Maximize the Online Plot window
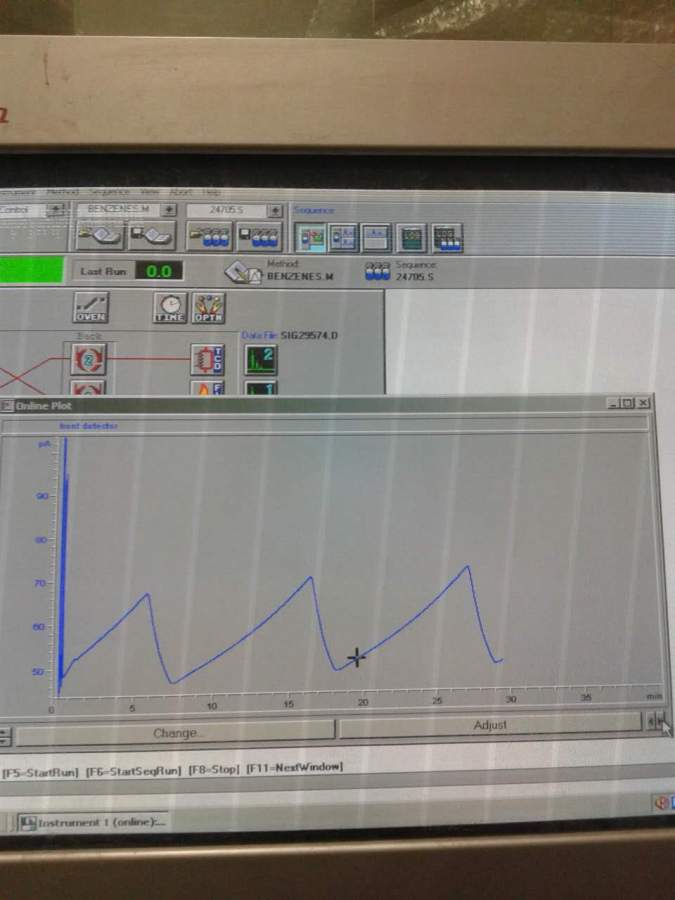 [x=629, y=403]
